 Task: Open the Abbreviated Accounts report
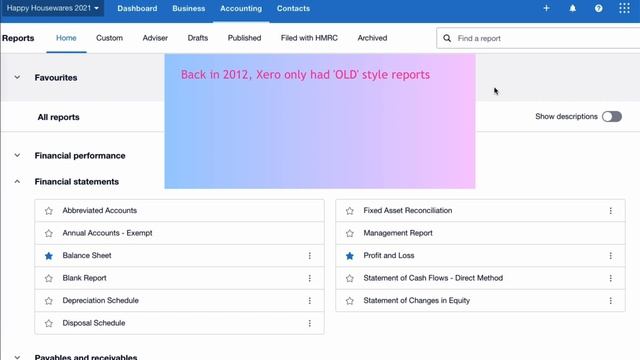[x=100, y=211]
